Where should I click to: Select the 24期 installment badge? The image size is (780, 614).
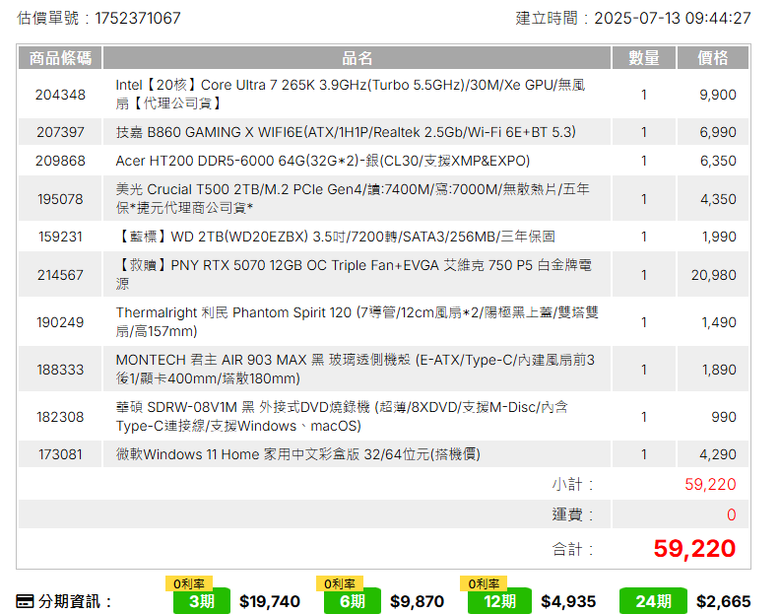click(x=653, y=601)
